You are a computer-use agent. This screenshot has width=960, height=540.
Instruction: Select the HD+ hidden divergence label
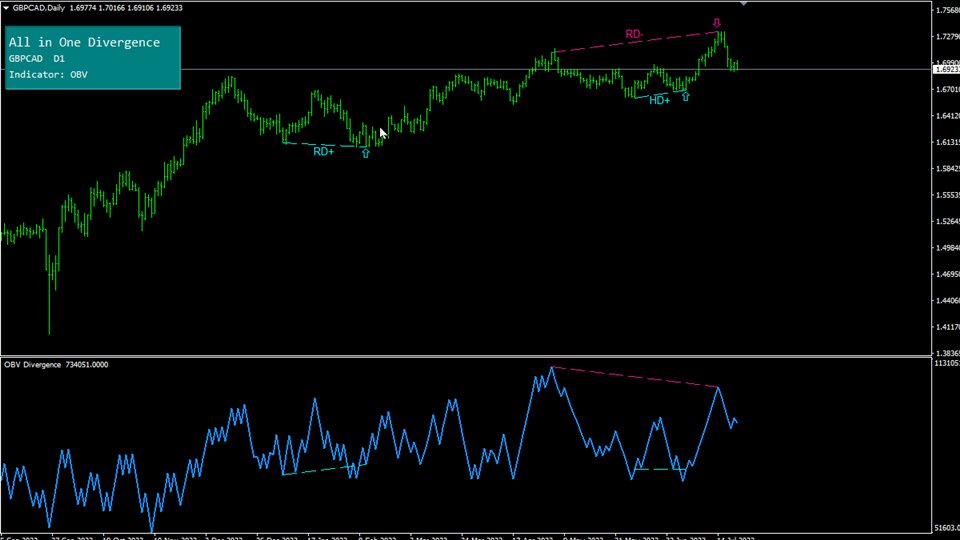(x=659, y=100)
